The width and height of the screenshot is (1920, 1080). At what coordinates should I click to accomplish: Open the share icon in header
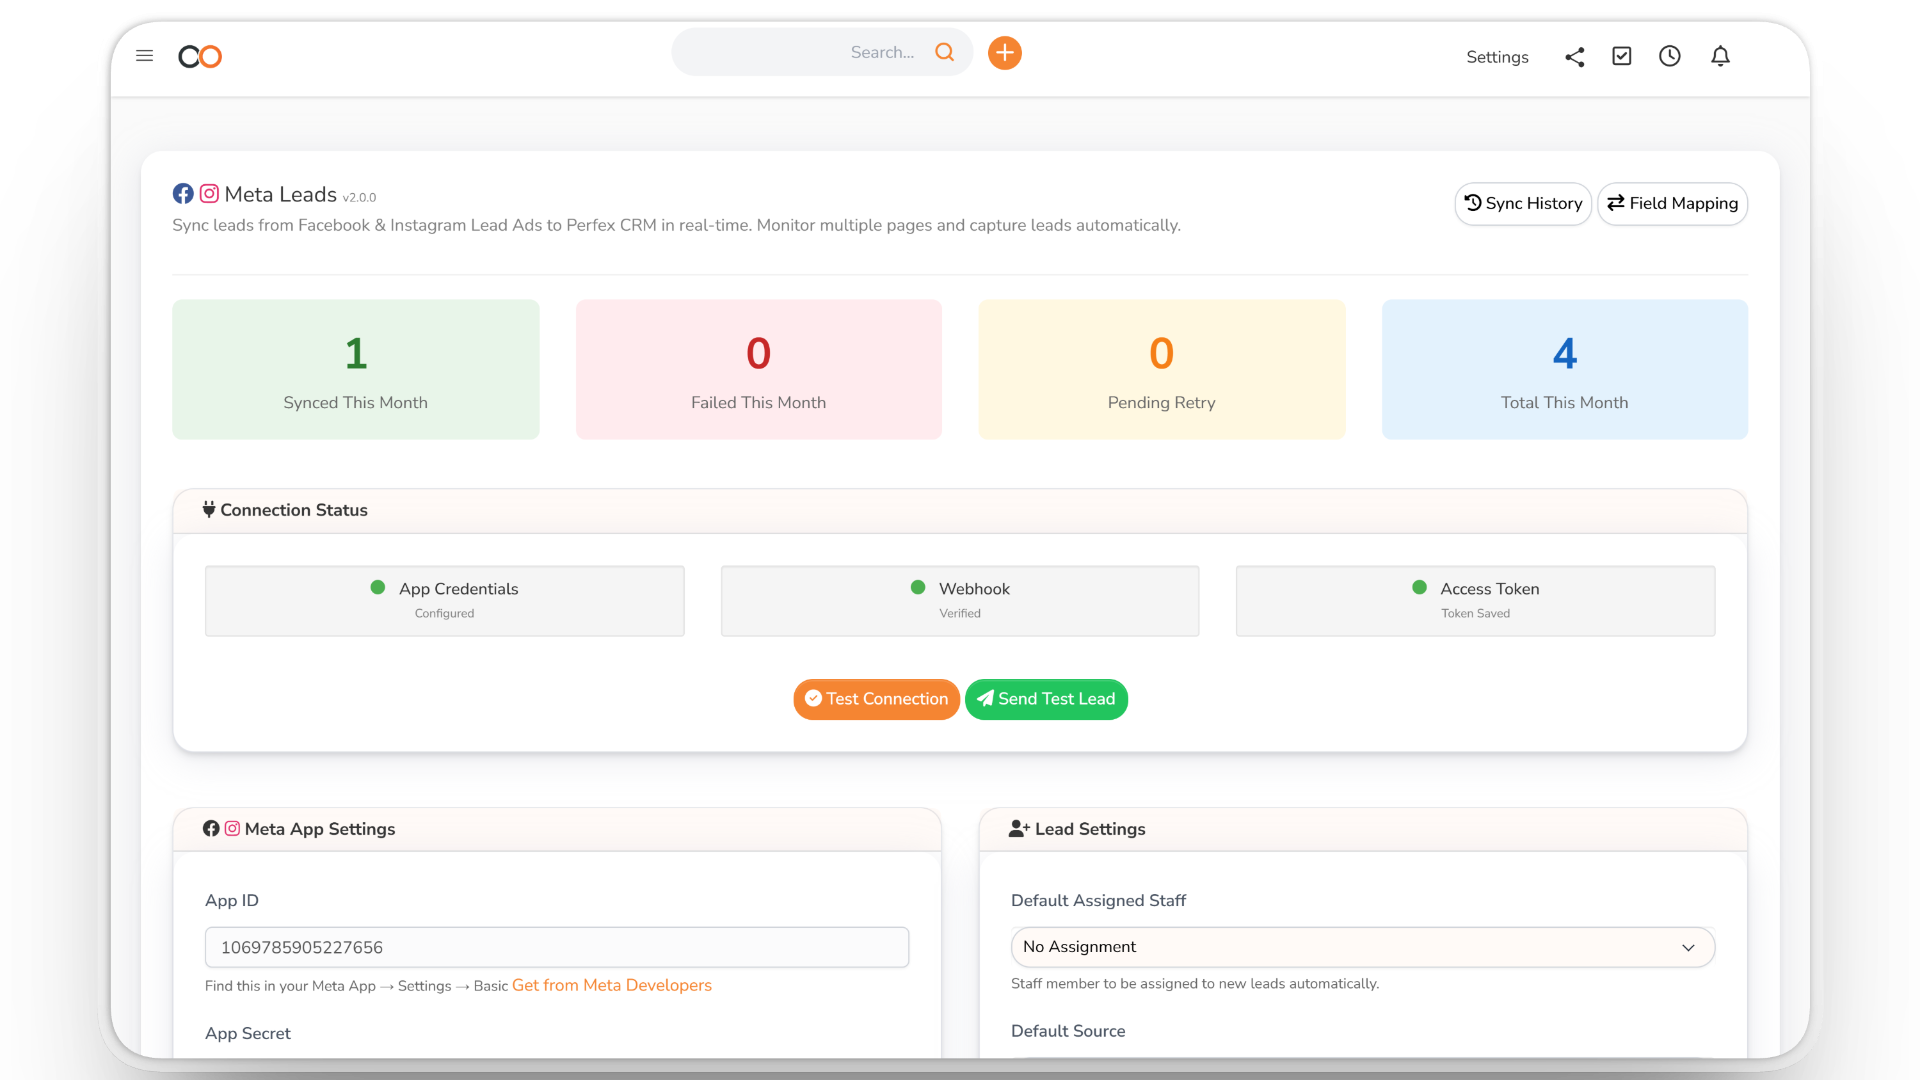(x=1574, y=57)
